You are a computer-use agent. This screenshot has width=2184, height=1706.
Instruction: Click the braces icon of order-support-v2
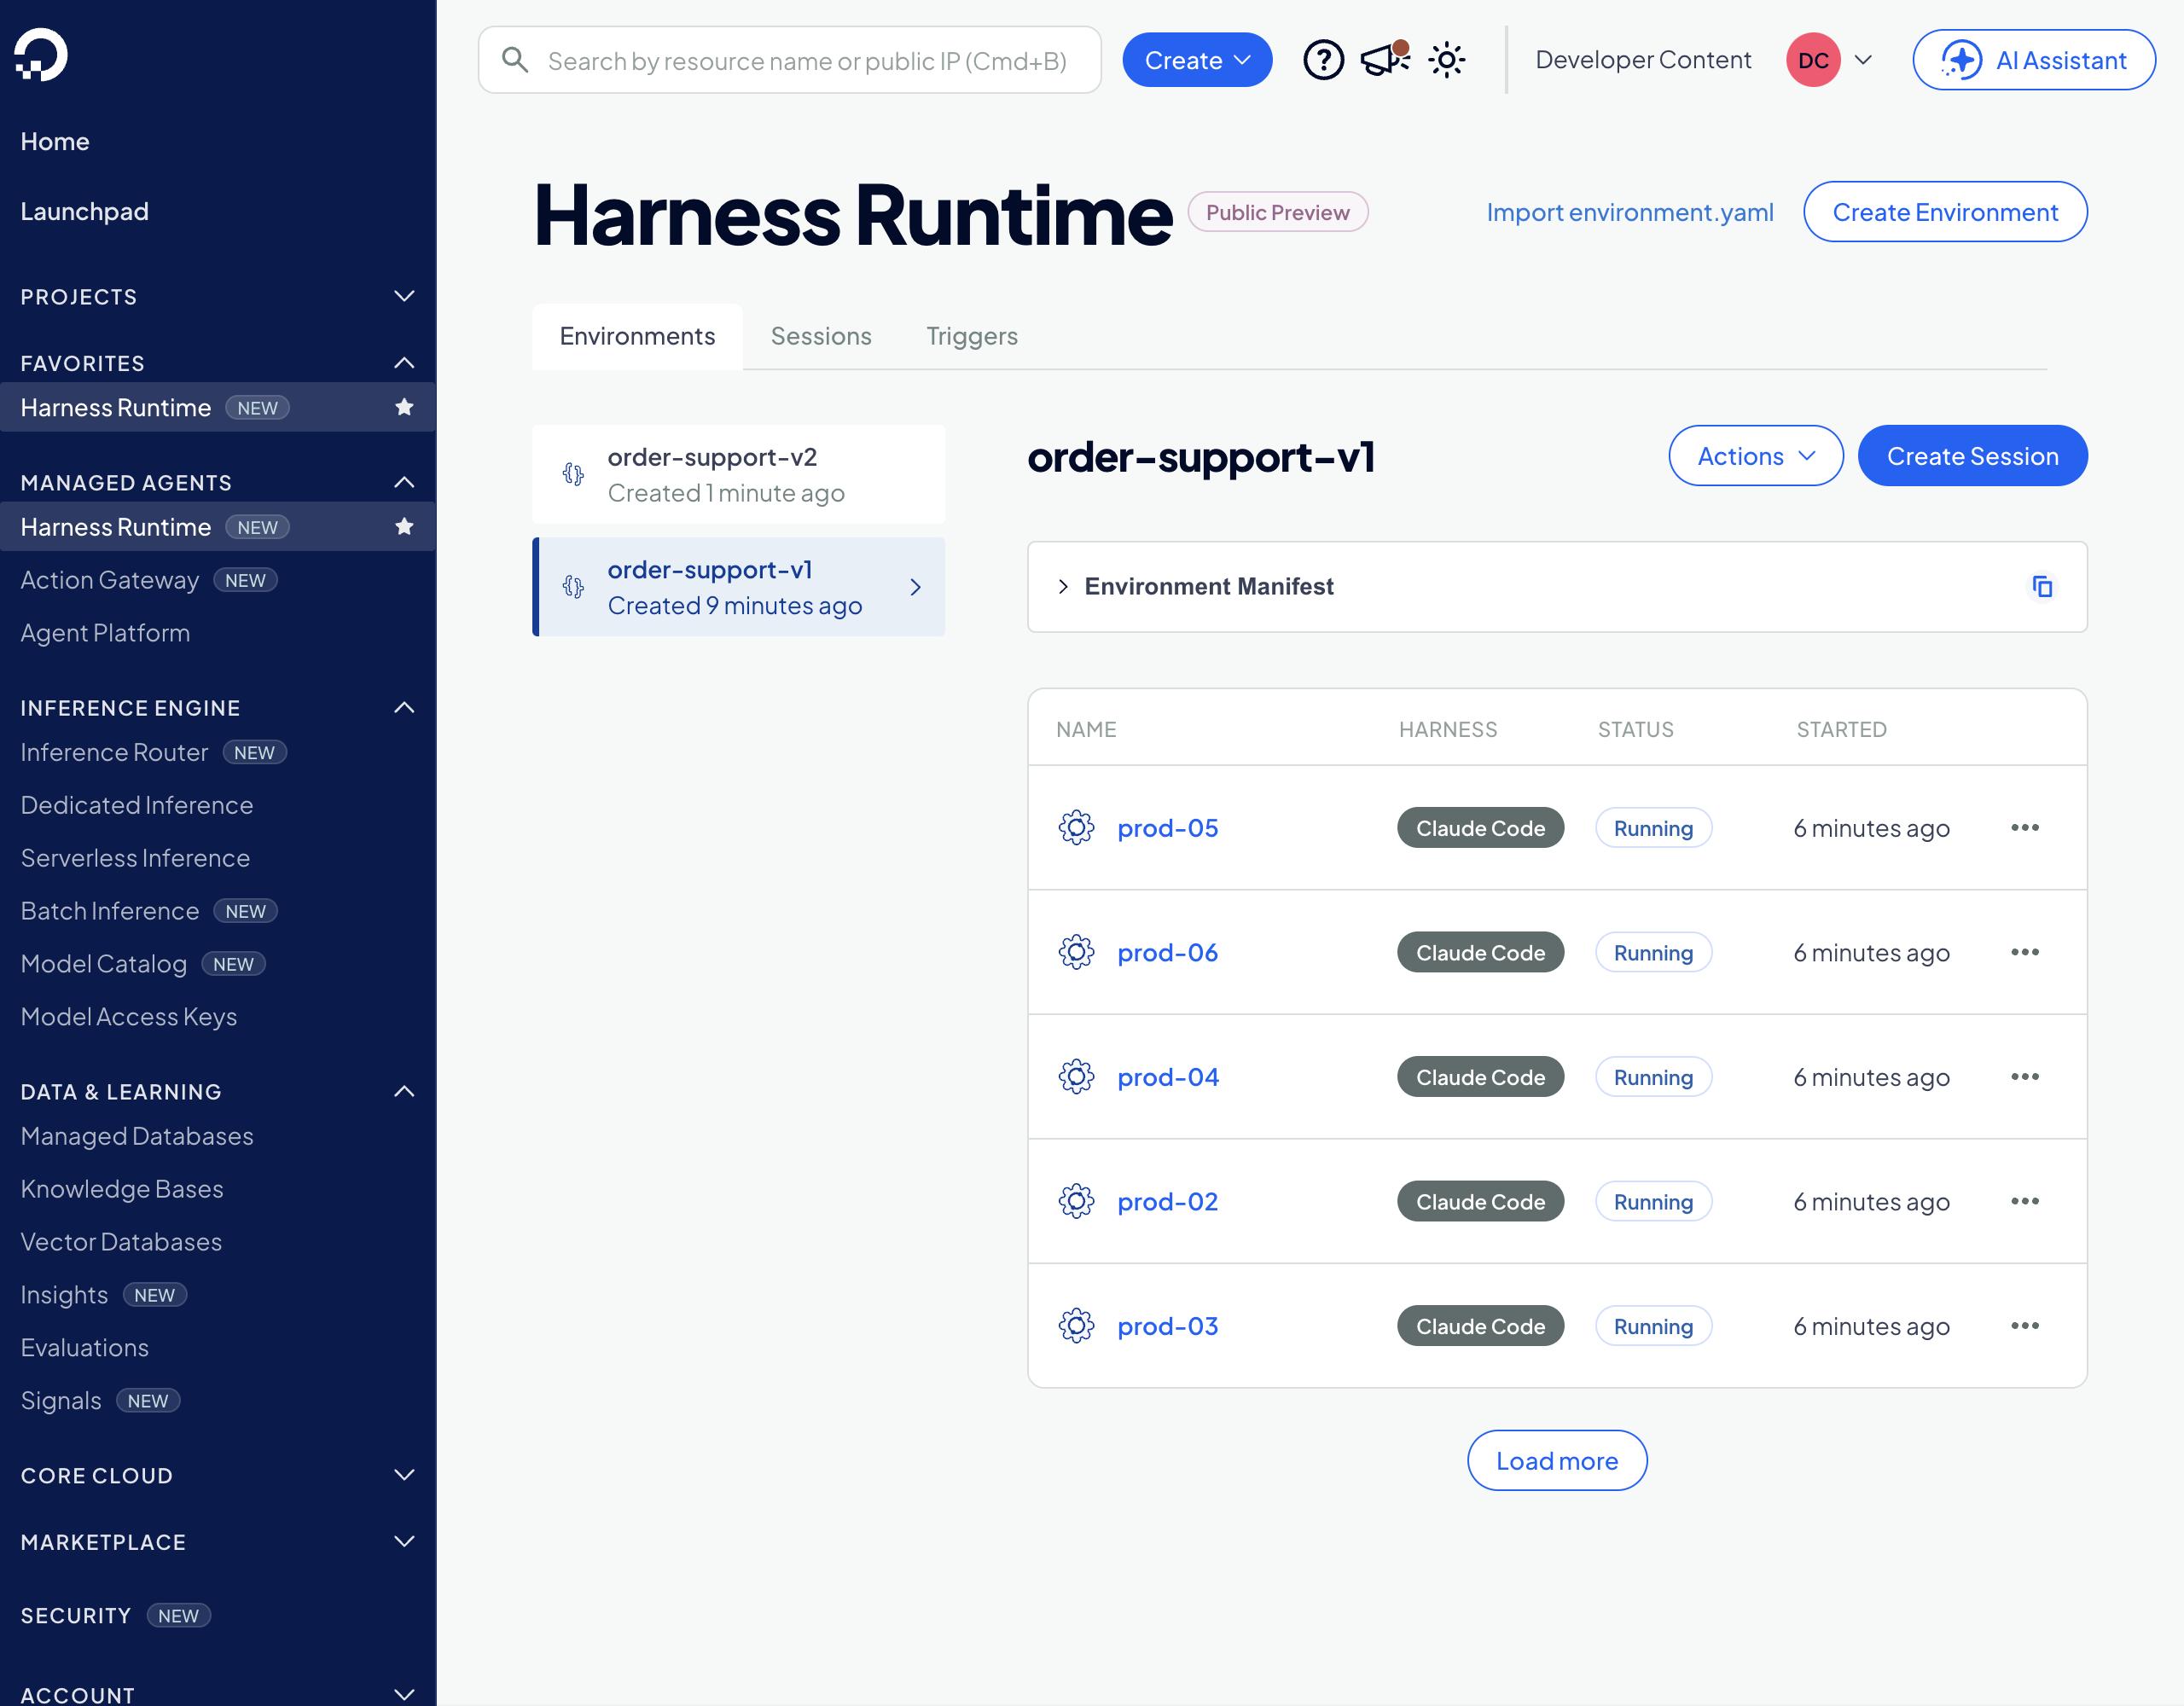(573, 474)
